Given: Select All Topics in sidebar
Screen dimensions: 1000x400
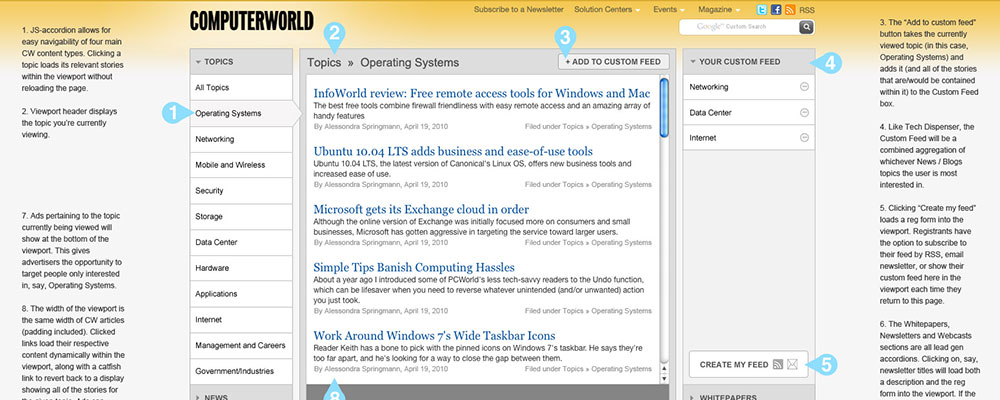Looking at the screenshot, I should (241, 87).
